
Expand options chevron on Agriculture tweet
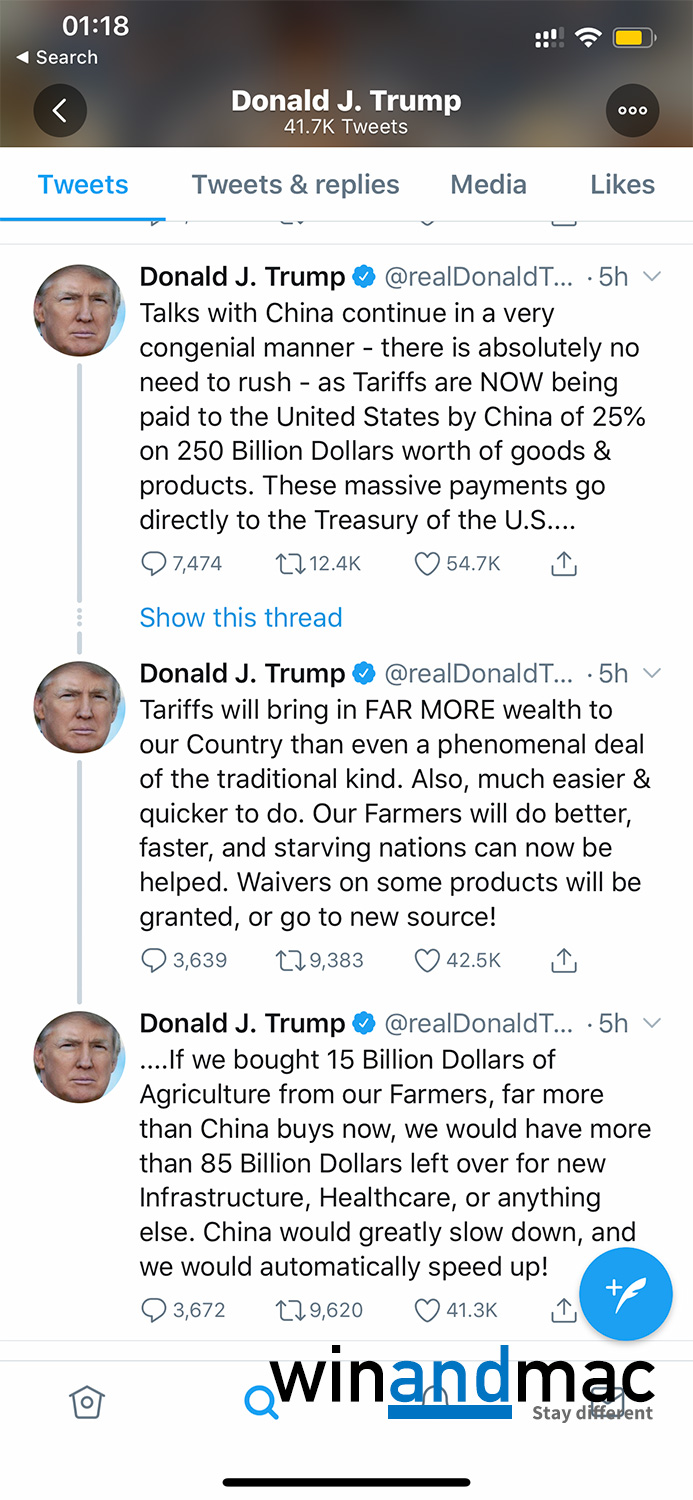652,1023
